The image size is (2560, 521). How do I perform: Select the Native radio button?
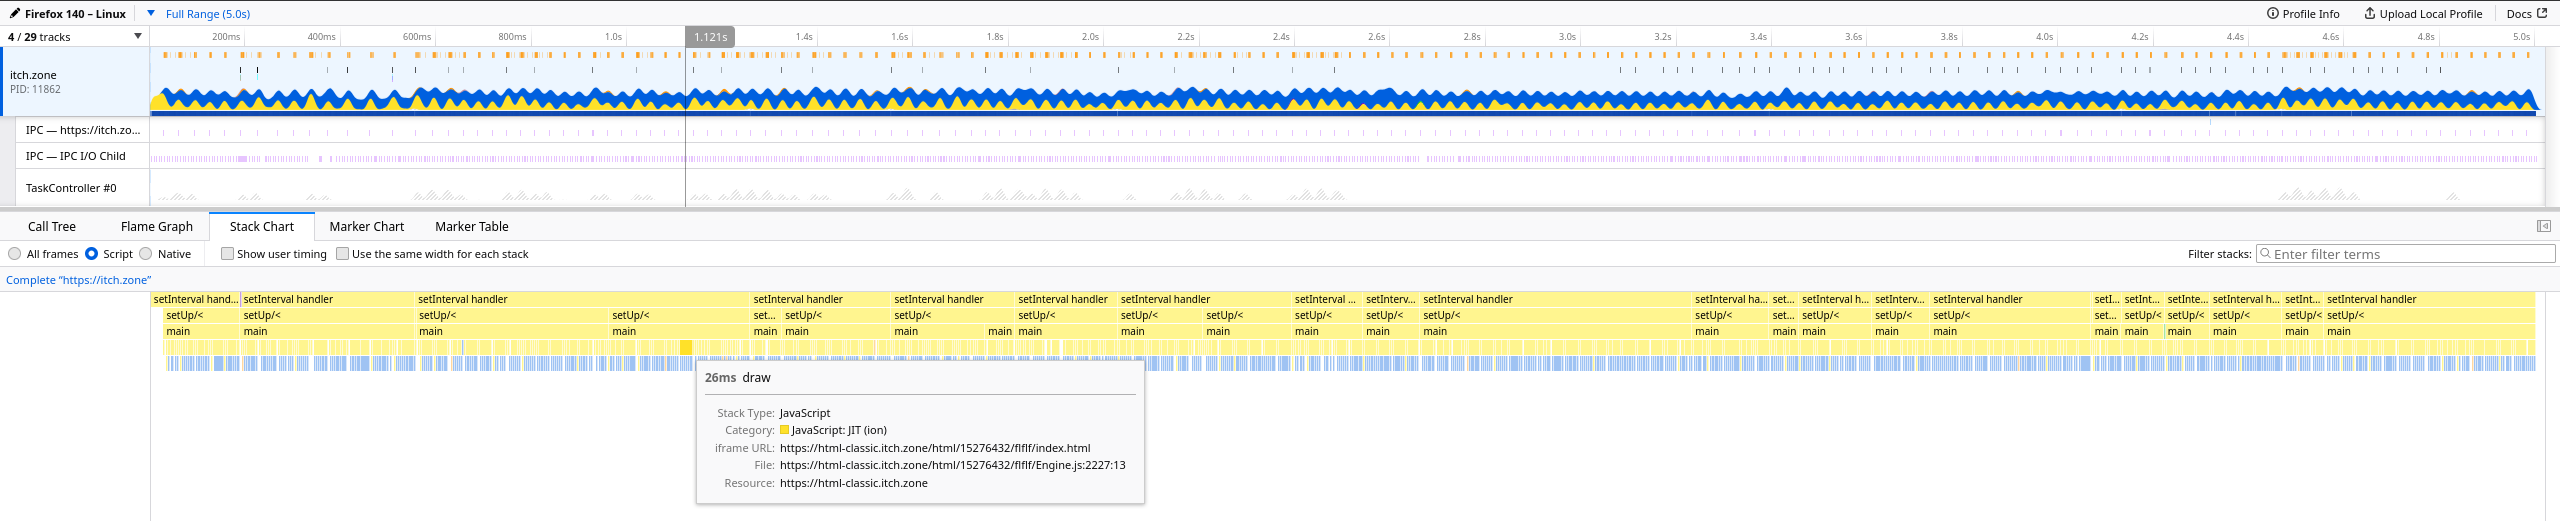point(146,254)
